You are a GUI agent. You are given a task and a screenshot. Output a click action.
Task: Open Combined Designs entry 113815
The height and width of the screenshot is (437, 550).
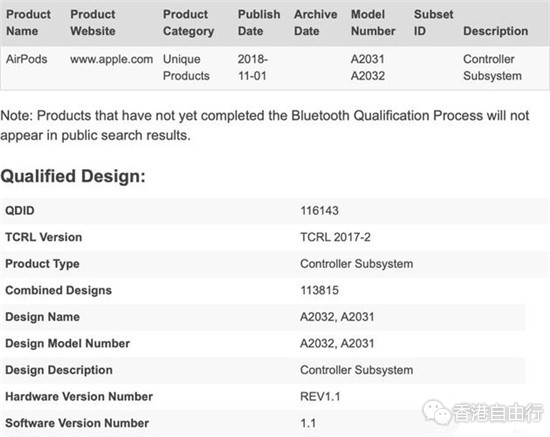[319, 290]
